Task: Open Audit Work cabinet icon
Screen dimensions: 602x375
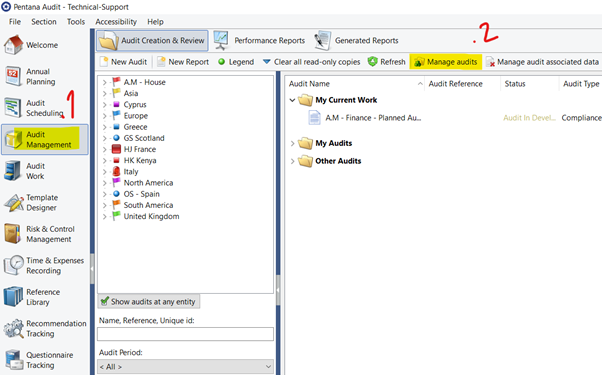Action: pyautogui.click(x=13, y=171)
